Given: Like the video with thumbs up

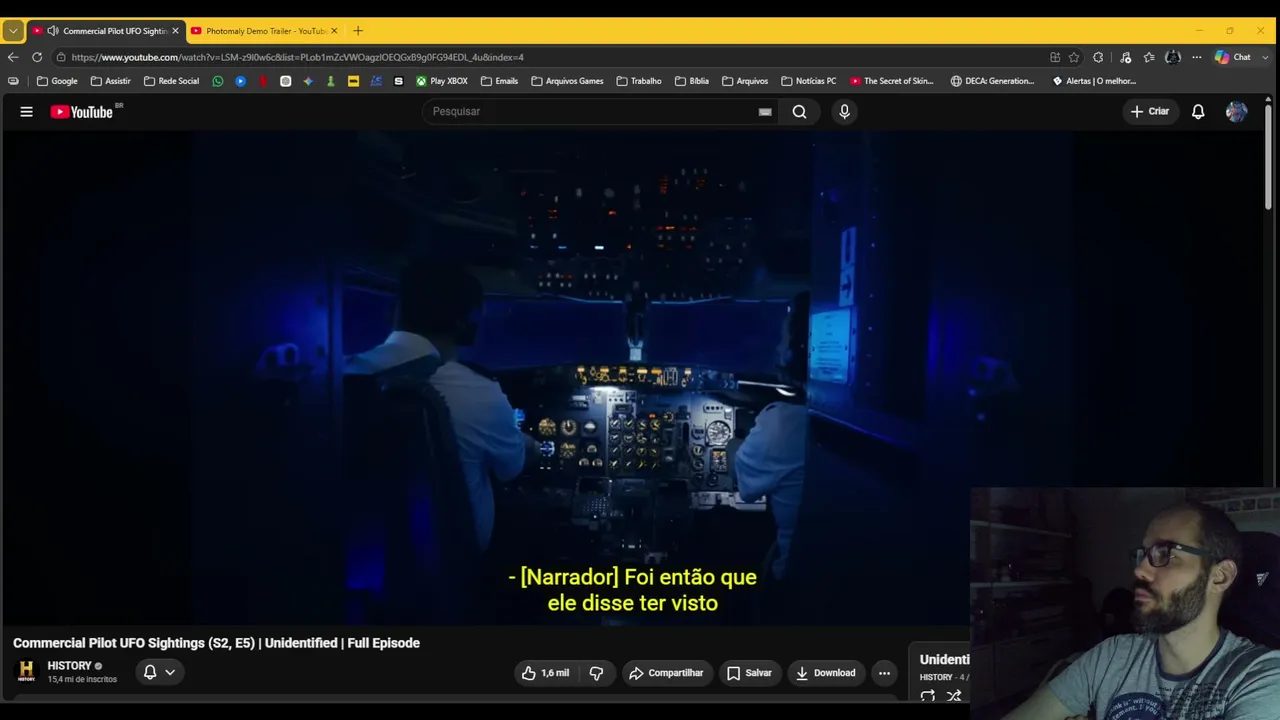Looking at the screenshot, I should 545,673.
